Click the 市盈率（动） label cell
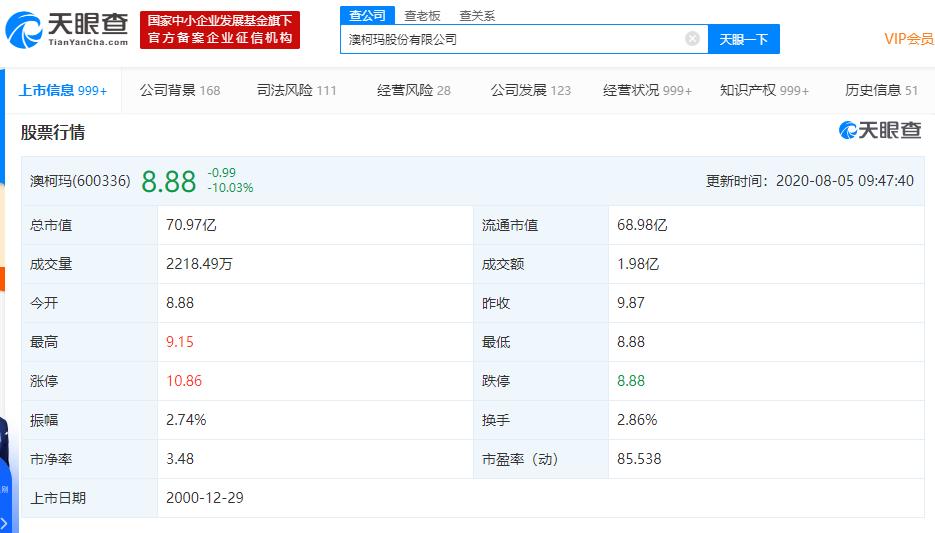935x533 pixels. tap(541, 459)
